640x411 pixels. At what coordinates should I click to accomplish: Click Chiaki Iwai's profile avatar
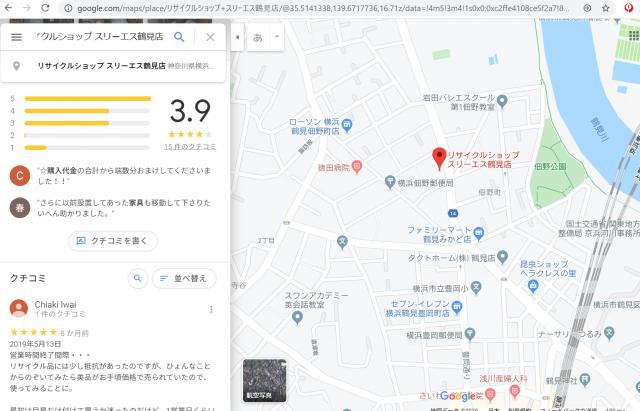coord(18,308)
